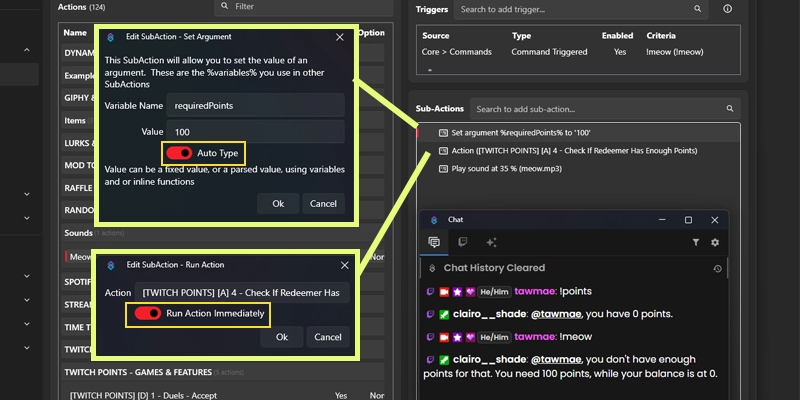This screenshot has height=400, width=800.
Task: Confirm Set Argument dialog with Ok
Action: 278,204
